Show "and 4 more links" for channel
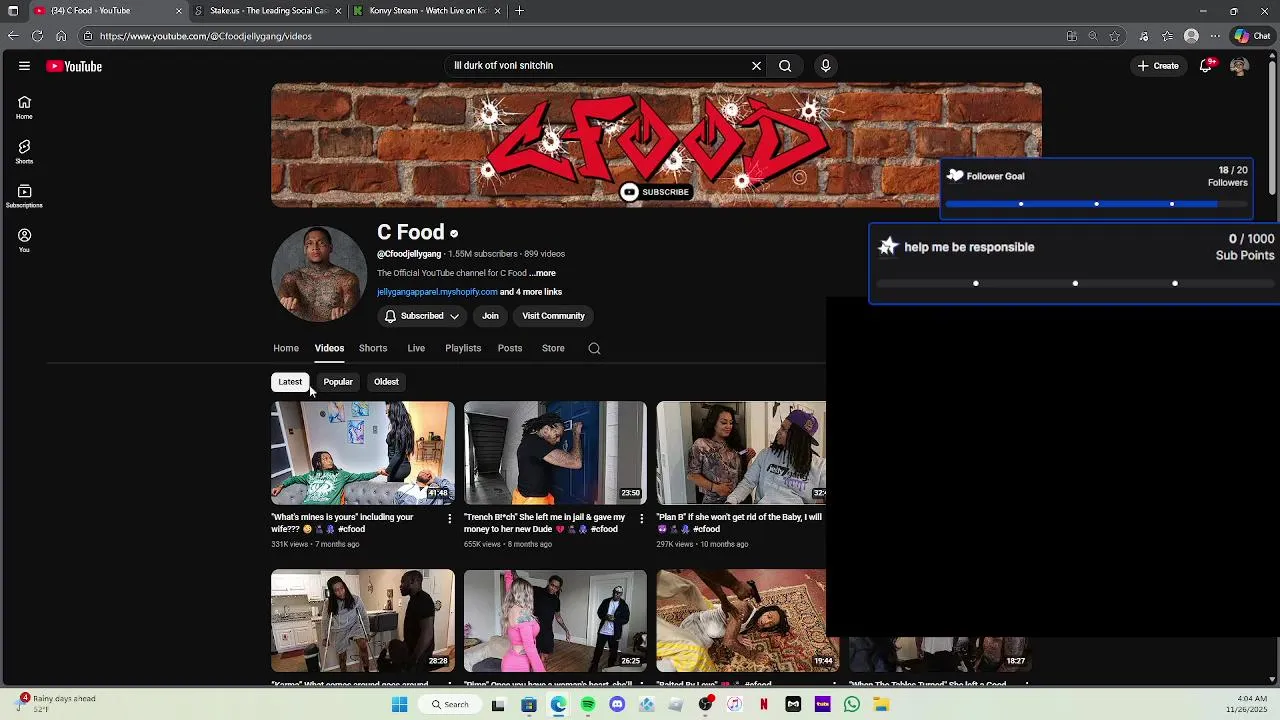1280x720 pixels. point(531,292)
